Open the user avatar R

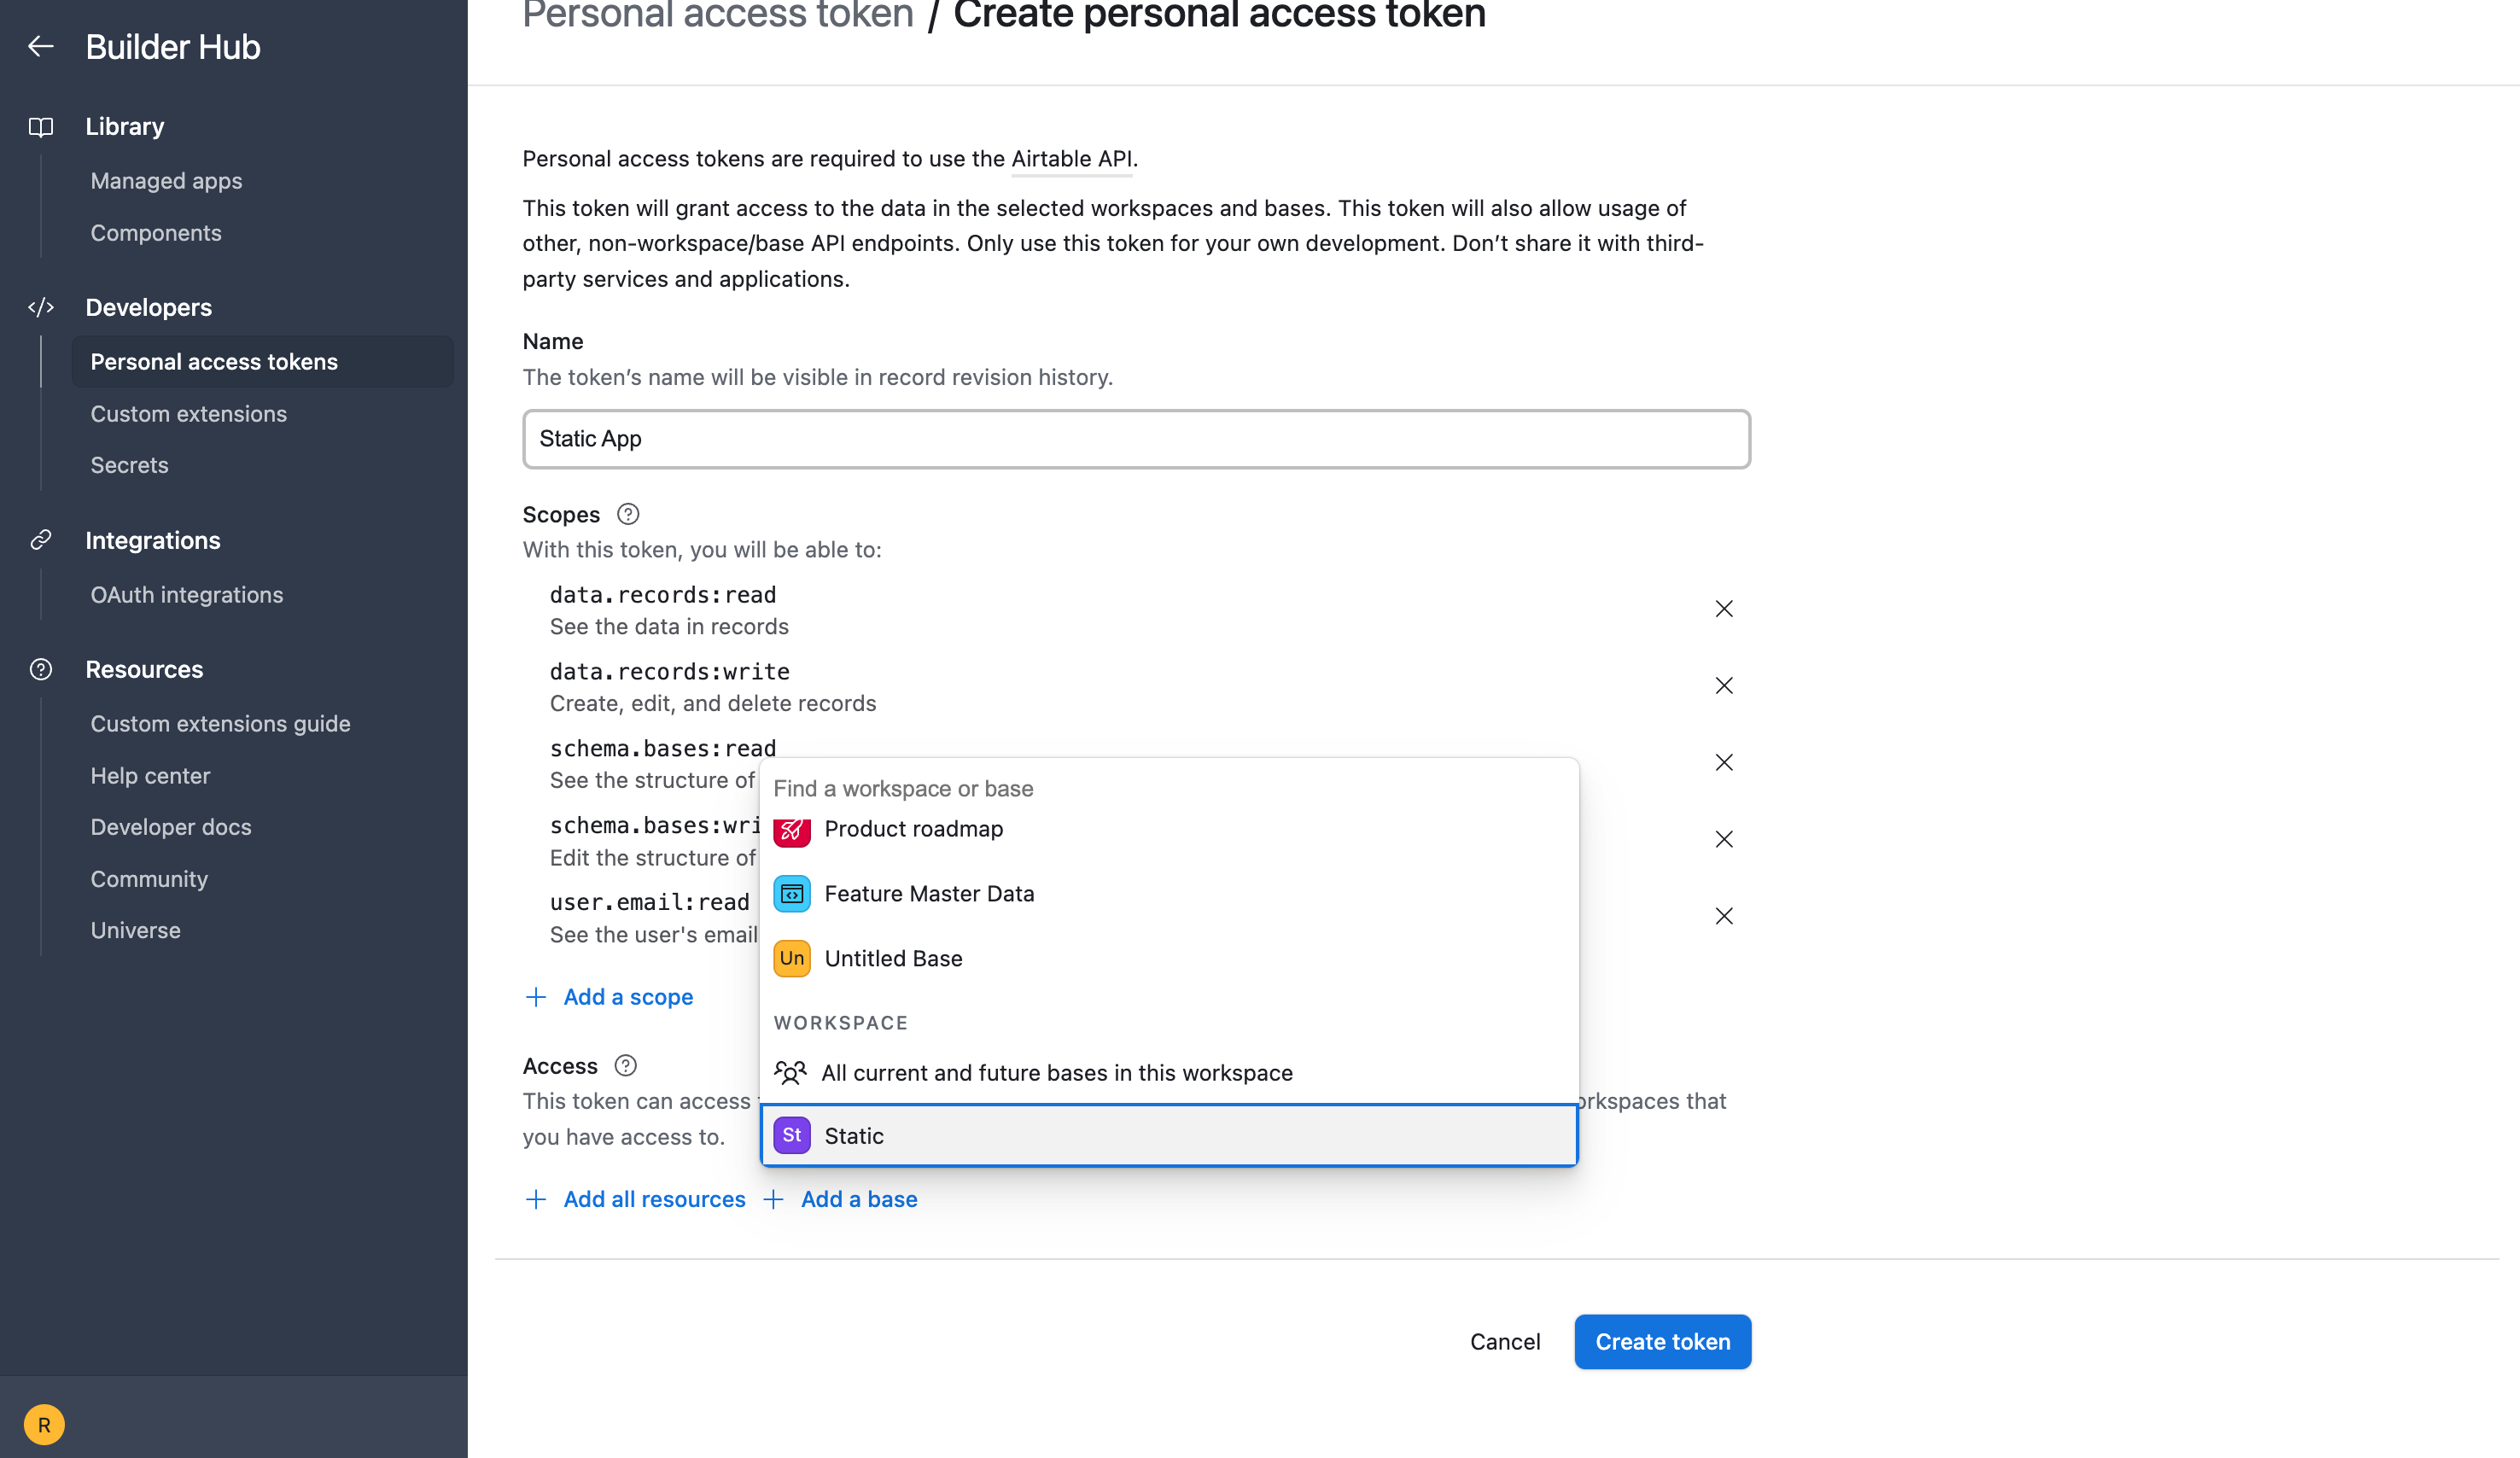[44, 1424]
